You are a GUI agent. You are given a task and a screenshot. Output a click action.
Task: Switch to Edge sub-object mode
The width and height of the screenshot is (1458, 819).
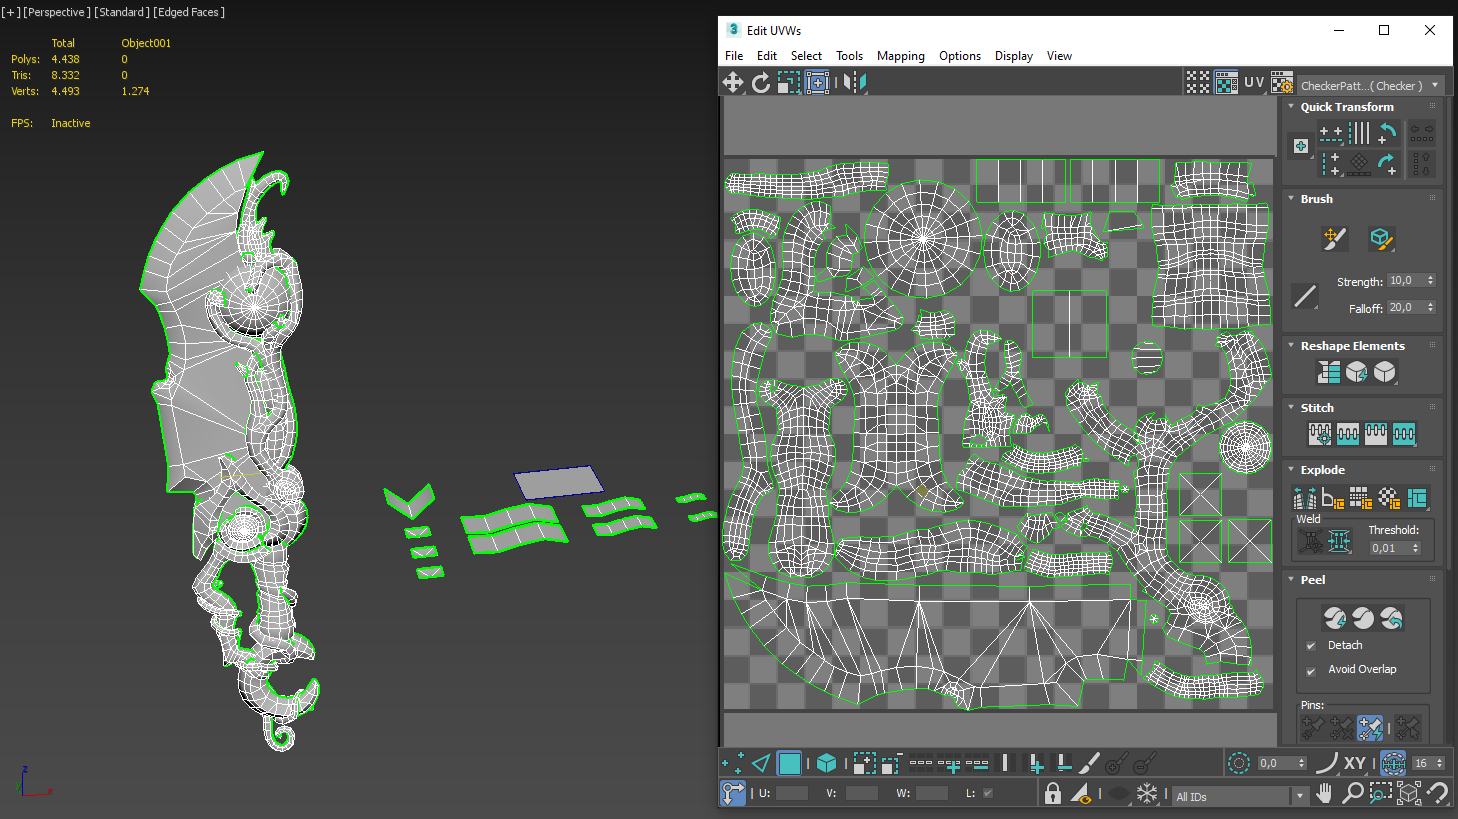pyautogui.click(x=761, y=764)
